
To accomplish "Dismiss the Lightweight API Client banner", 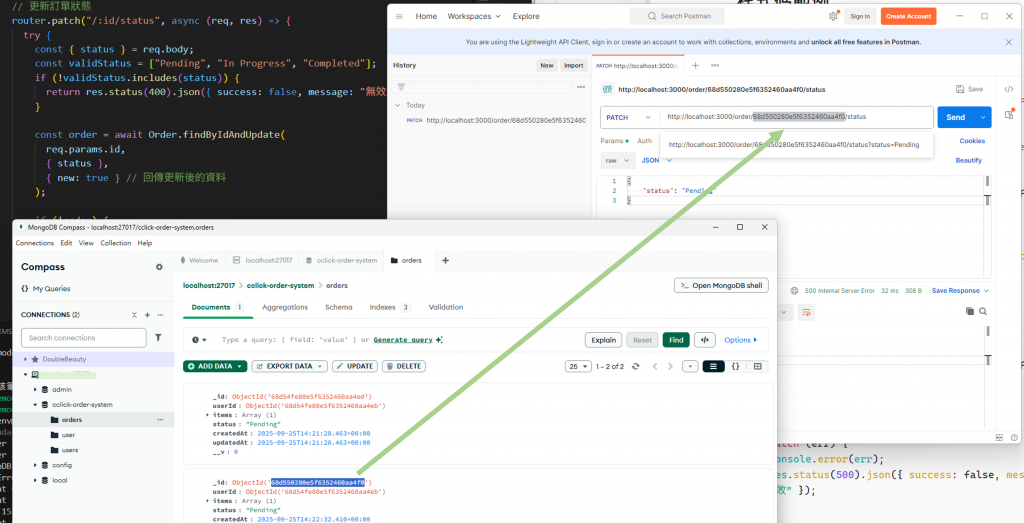I will click(x=1009, y=42).
